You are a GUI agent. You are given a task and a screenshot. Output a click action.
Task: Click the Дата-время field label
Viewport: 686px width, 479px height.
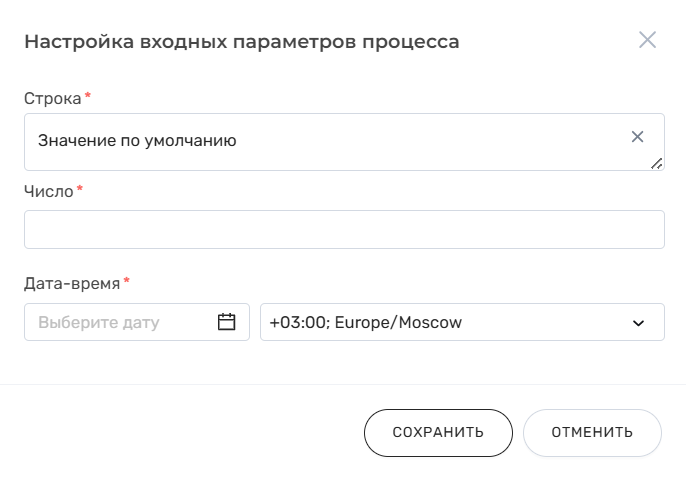(x=71, y=283)
